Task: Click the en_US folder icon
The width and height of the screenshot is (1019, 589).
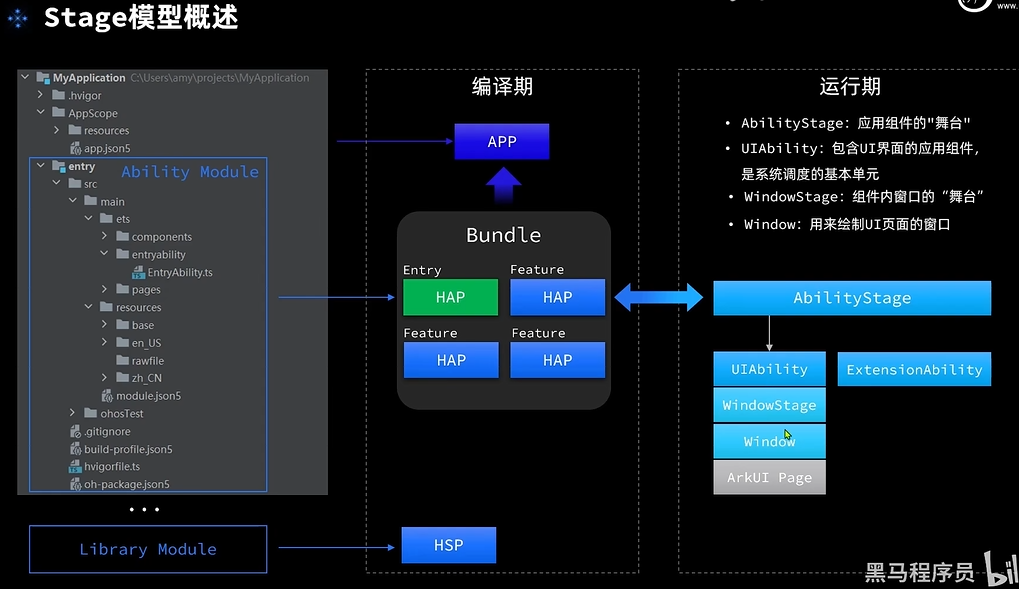Action: [122, 342]
